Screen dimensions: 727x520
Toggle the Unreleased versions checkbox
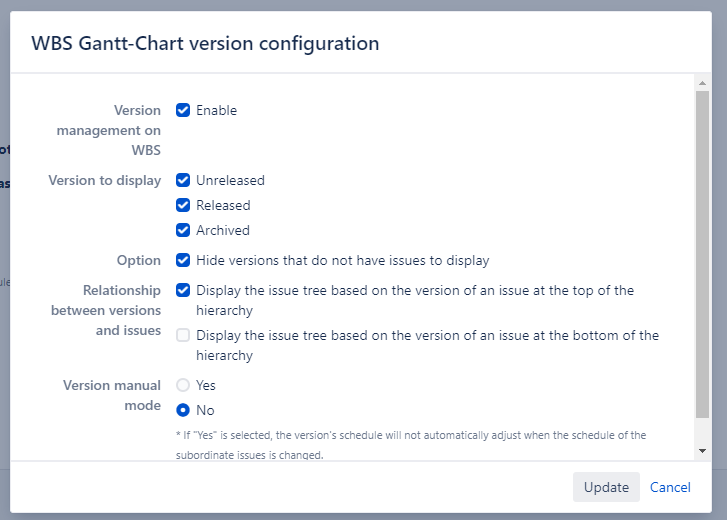coord(183,180)
